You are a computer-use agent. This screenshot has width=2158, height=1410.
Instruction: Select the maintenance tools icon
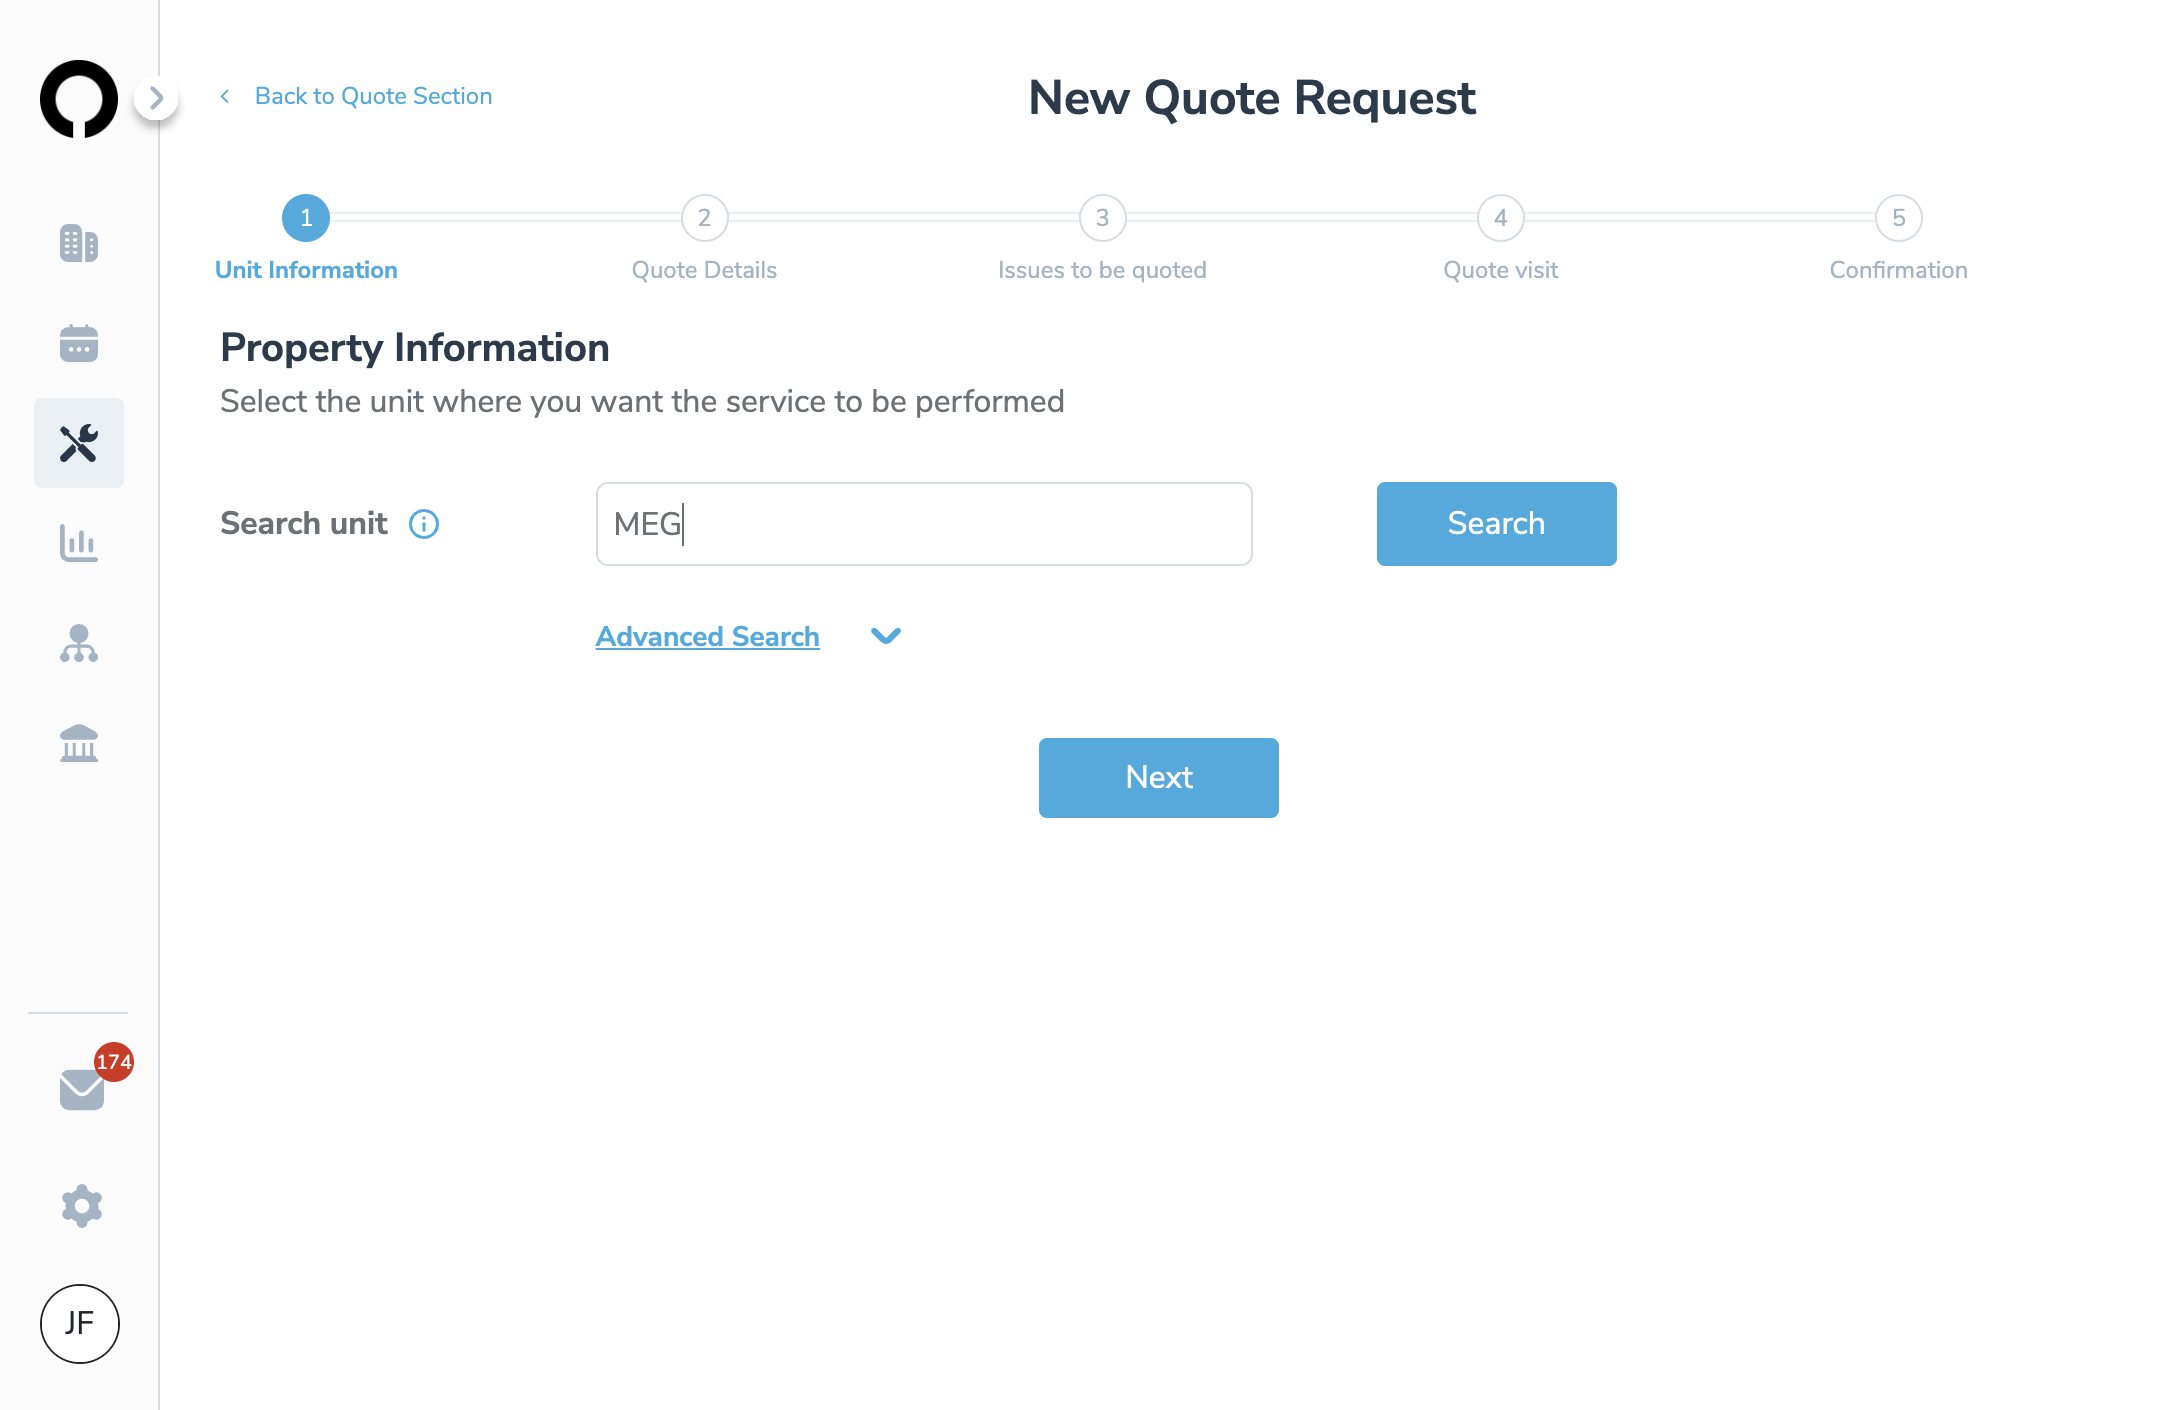click(79, 443)
